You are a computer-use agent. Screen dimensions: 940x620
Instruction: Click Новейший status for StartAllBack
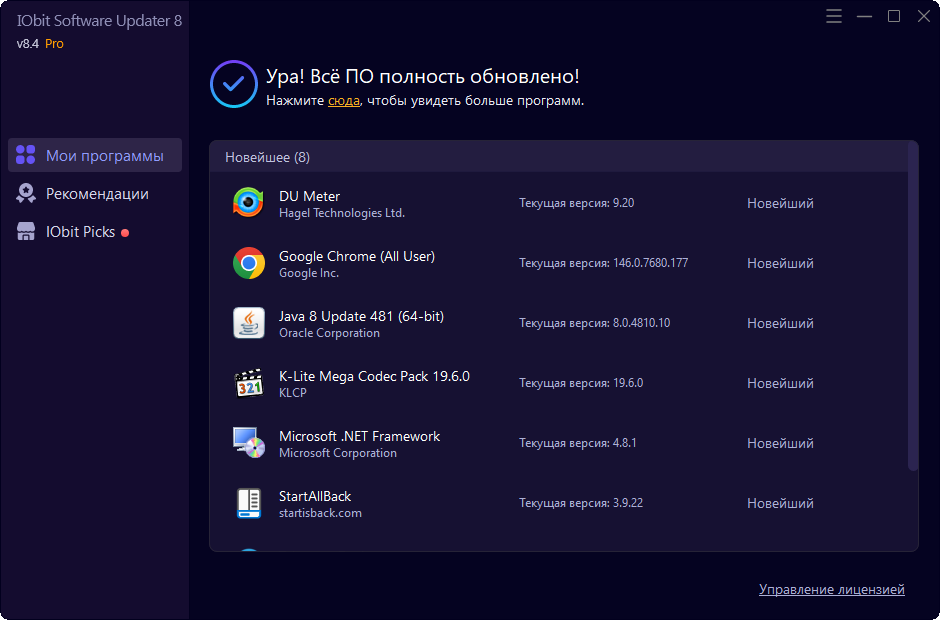coord(780,503)
